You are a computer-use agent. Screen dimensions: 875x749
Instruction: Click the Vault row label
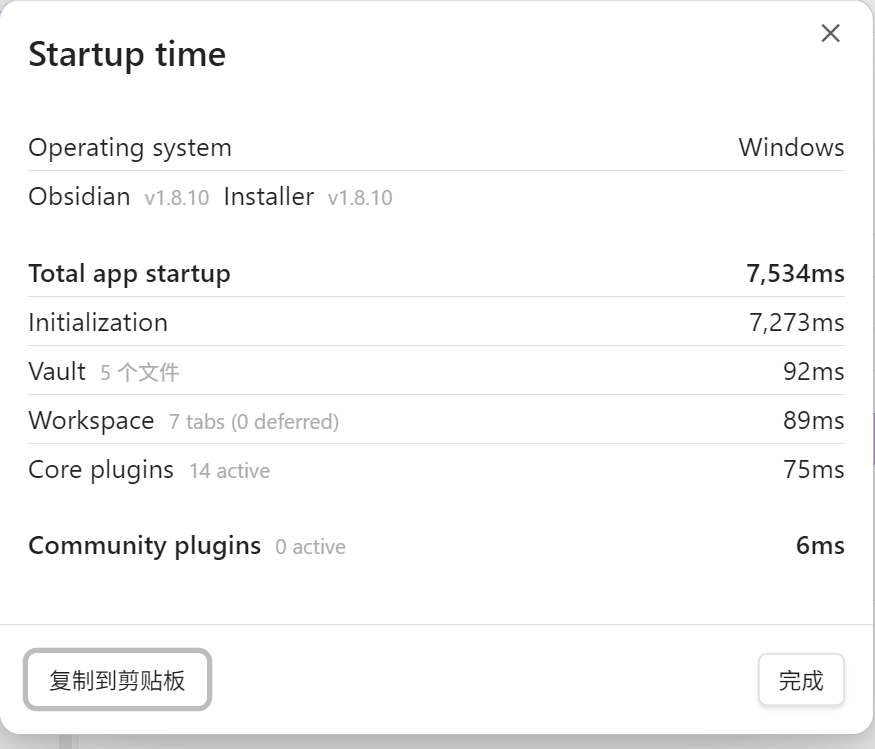point(57,372)
